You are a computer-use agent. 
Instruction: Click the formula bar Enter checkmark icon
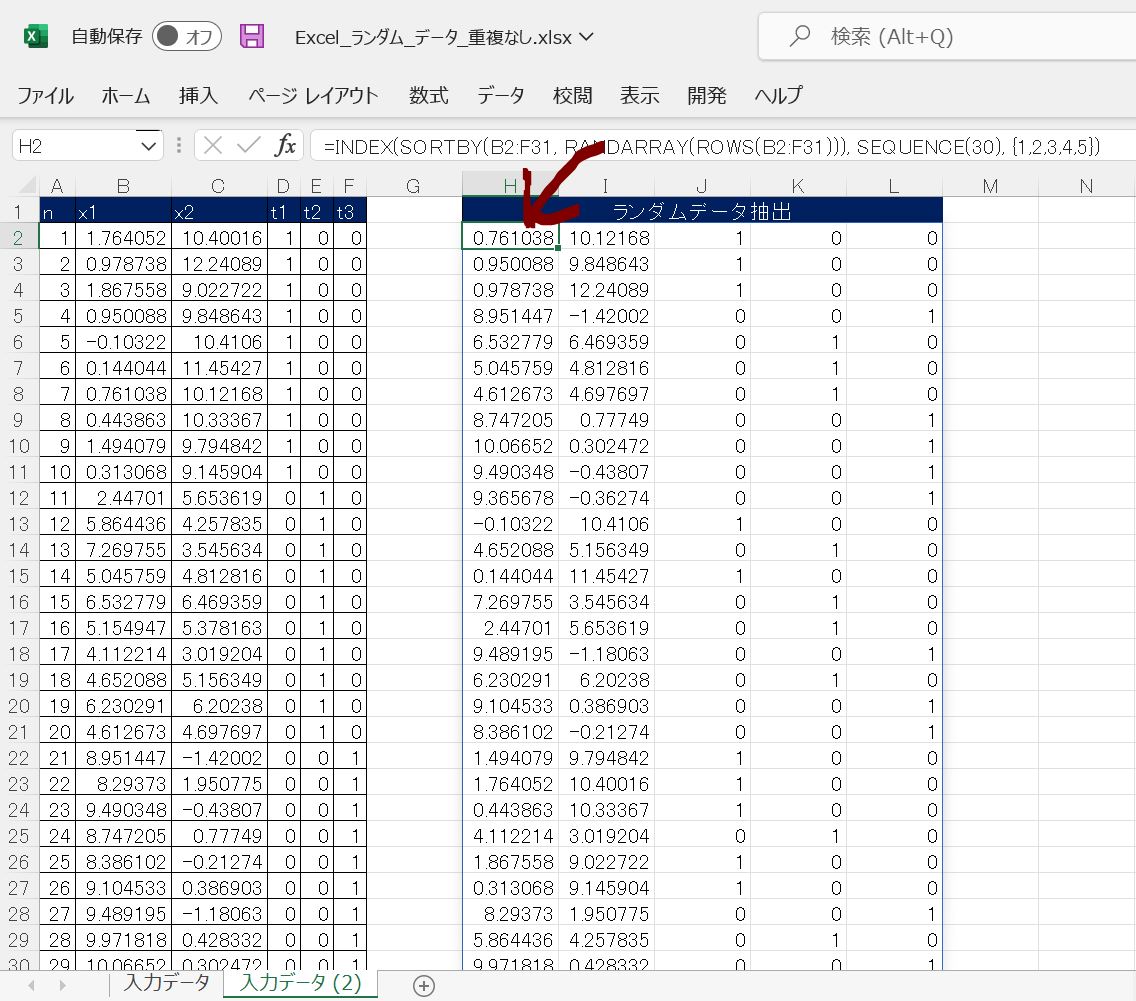tap(248, 146)
